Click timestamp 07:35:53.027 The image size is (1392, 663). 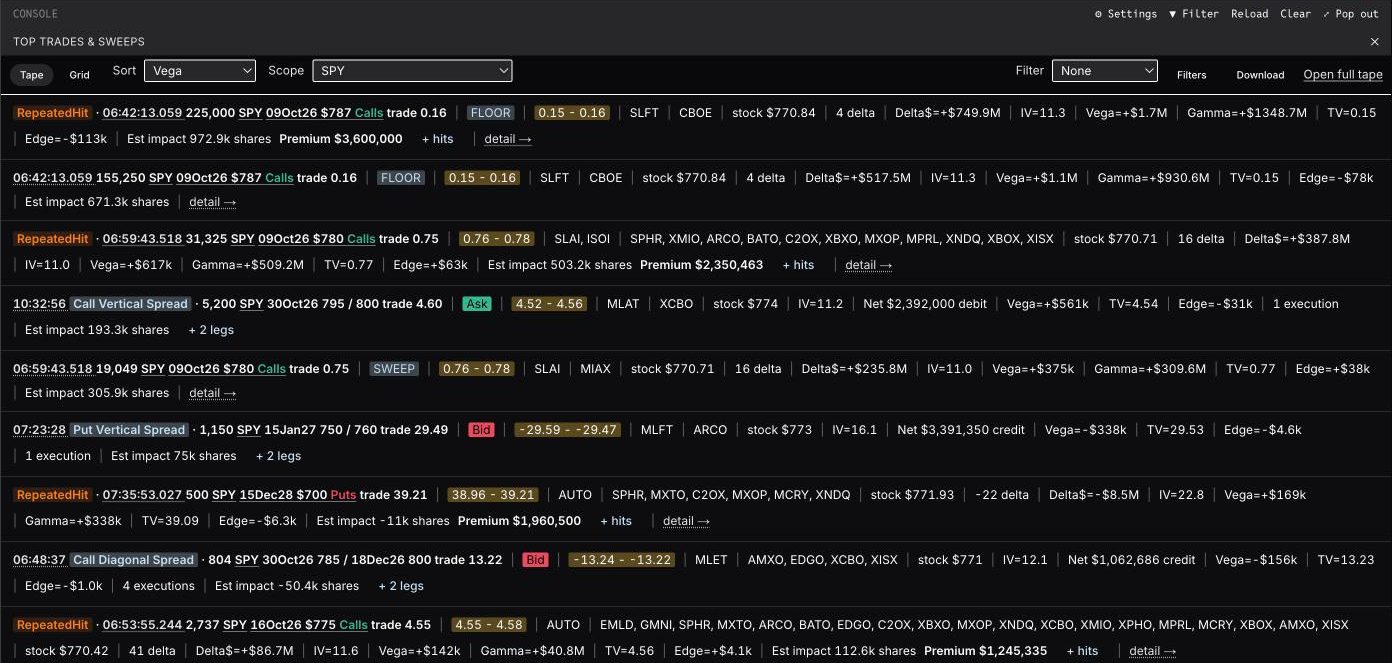coord(142,495)
